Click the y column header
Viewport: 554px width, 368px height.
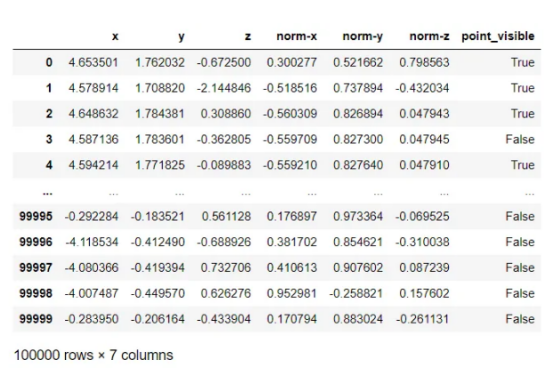181,37
